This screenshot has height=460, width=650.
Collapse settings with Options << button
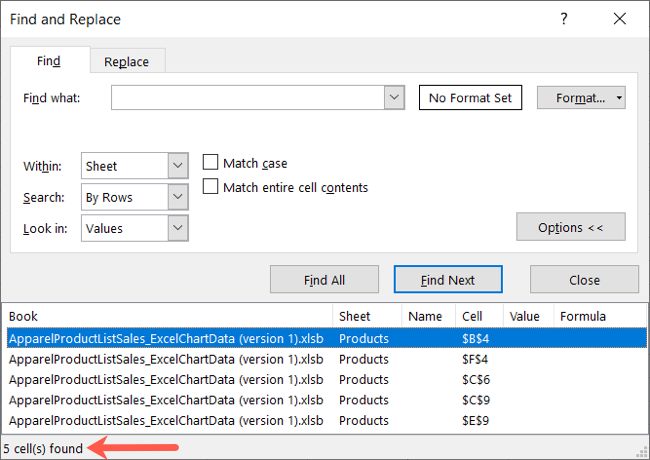pyautogui.click(x=570, y=227)
